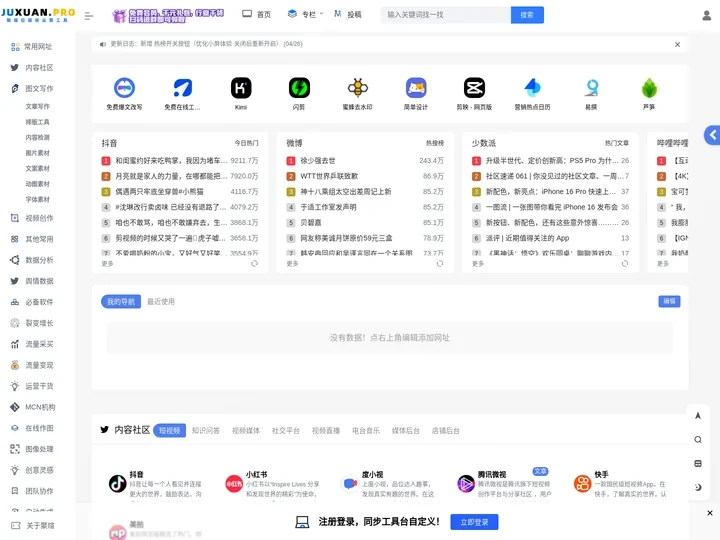Select the 视频直播 category tab

326,430
